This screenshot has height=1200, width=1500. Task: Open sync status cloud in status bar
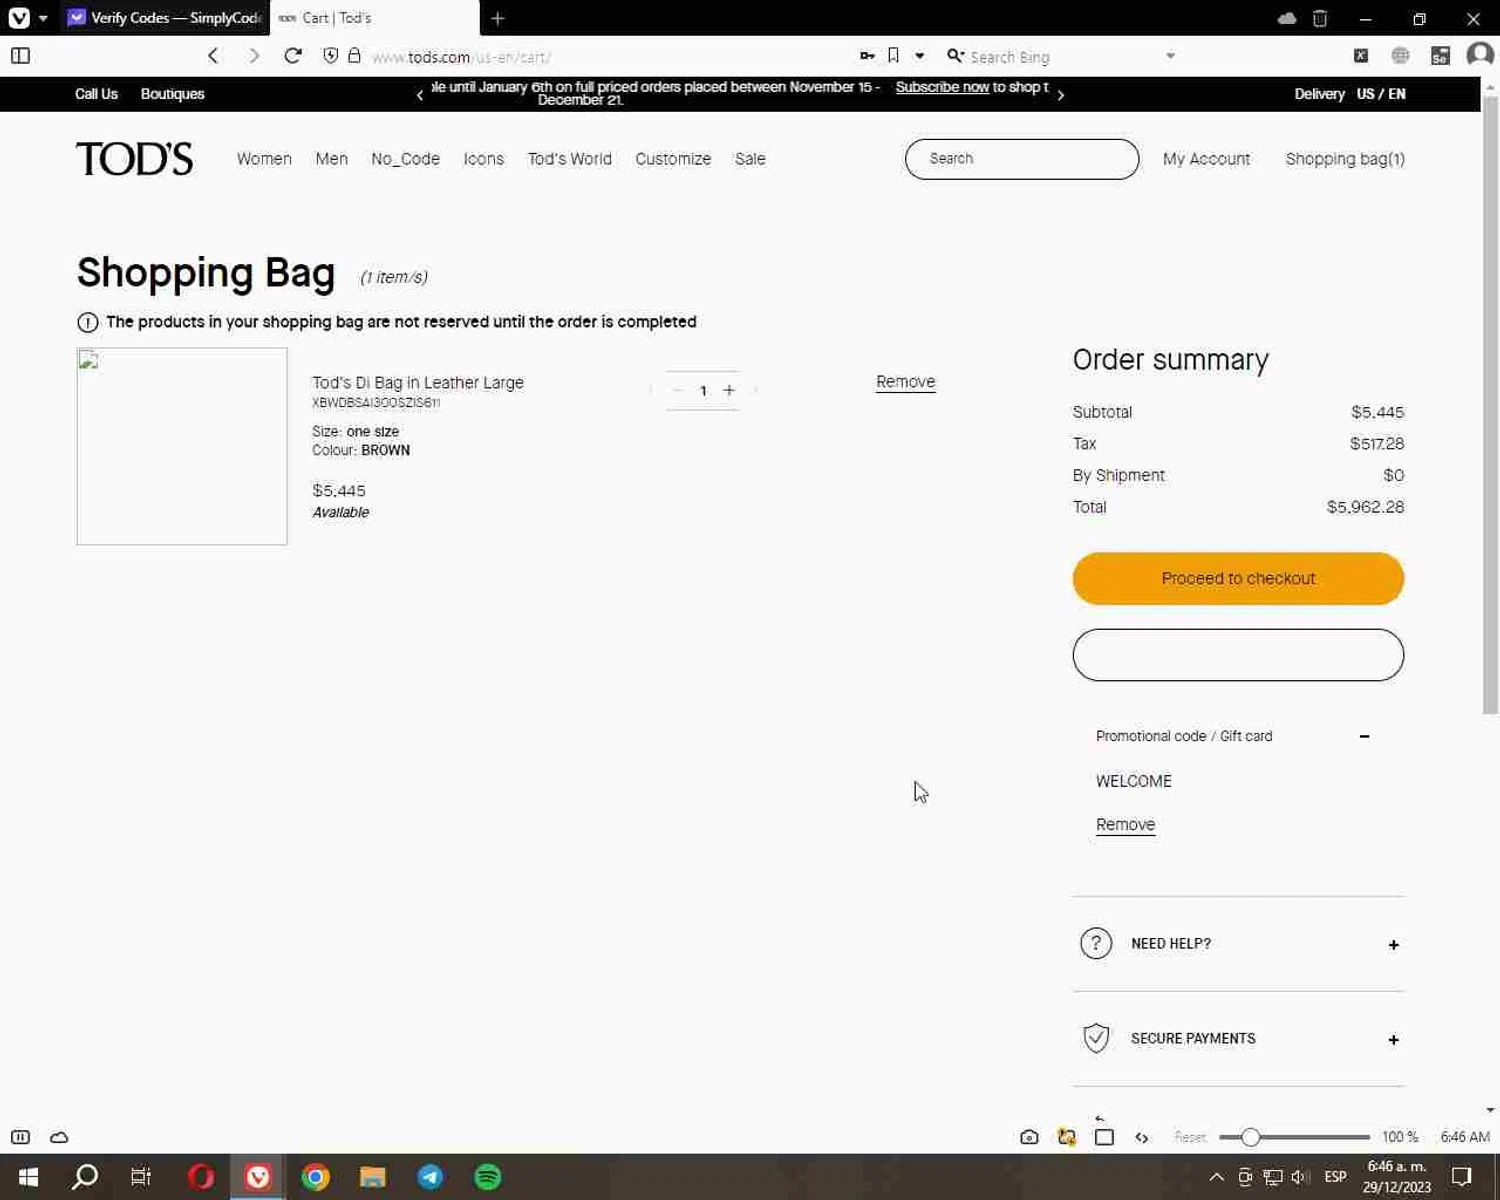pos(59,1137)
